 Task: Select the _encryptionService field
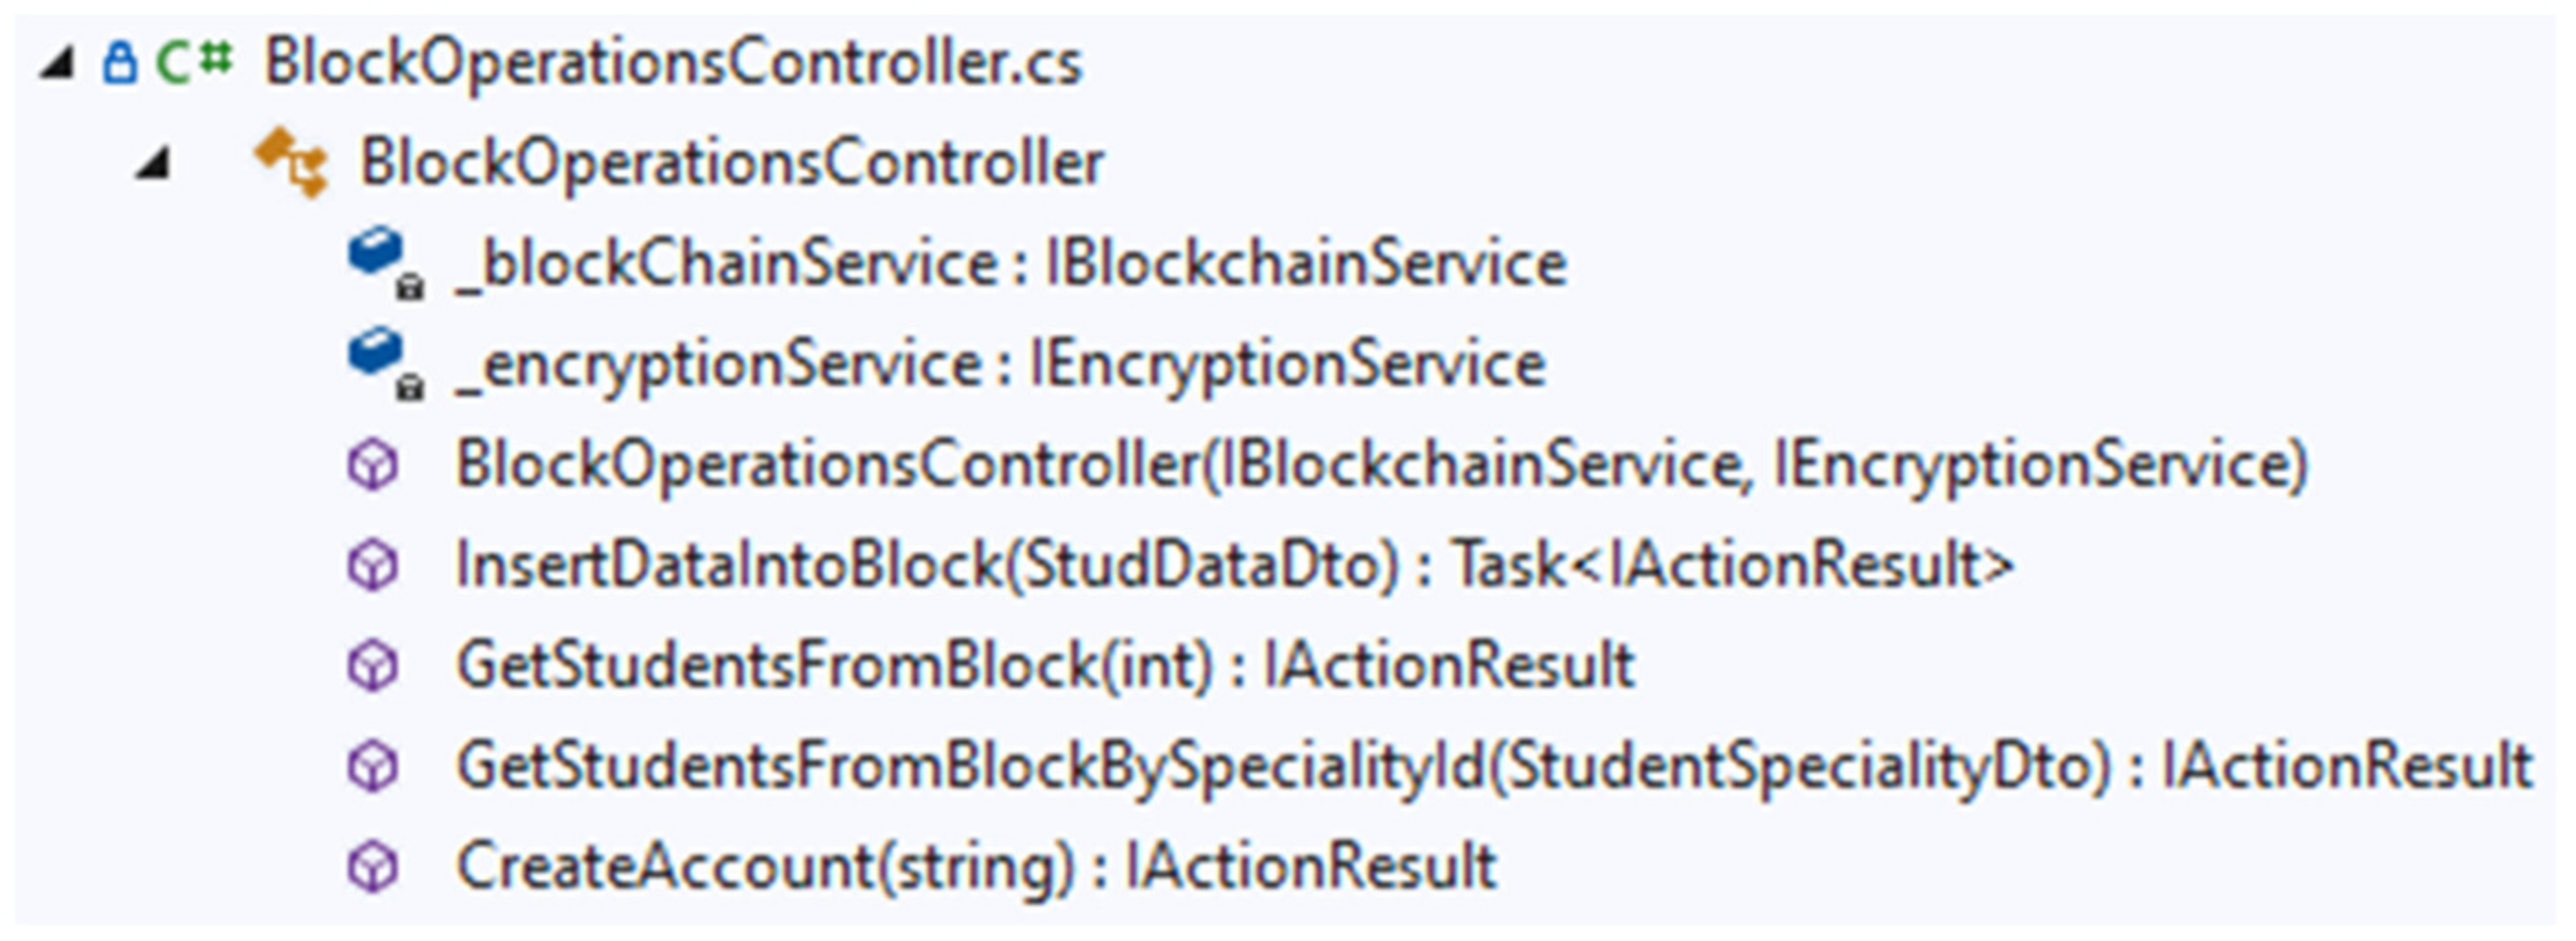pyautogui.click(x=1000, y=364)
